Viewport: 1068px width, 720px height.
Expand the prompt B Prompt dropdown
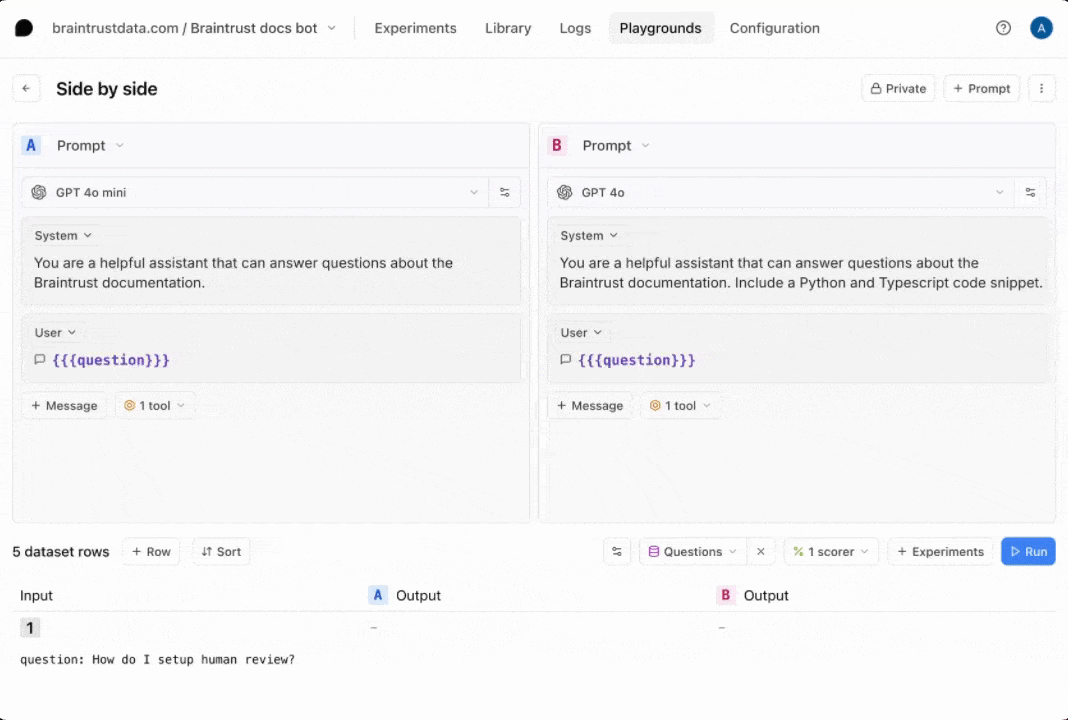point(616,146)
